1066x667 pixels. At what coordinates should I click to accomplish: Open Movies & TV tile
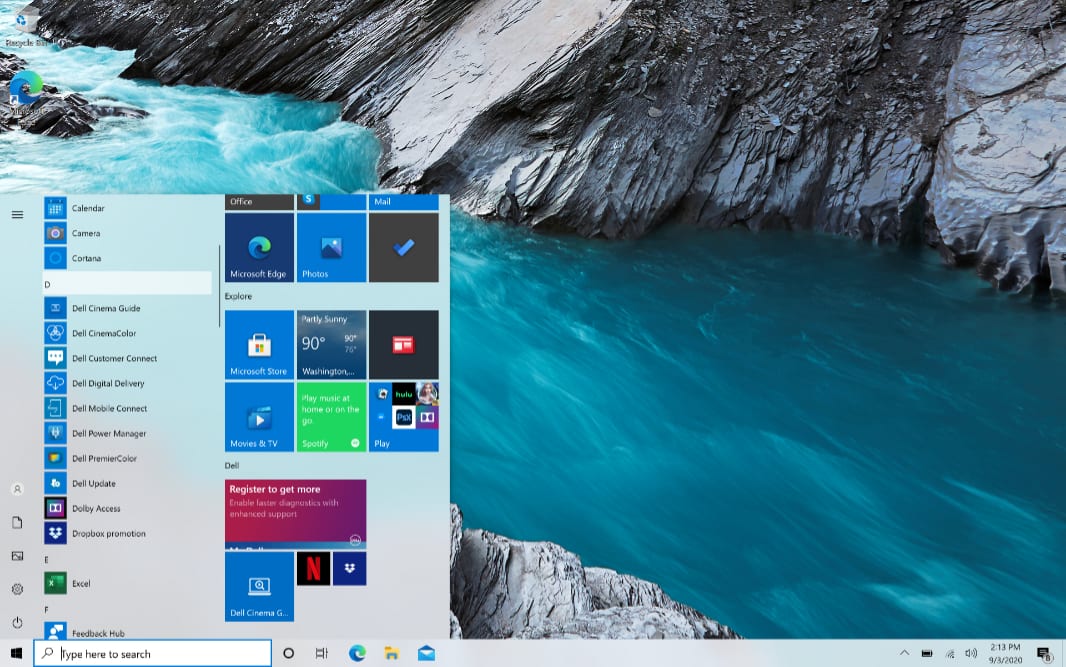pos(259,417)
